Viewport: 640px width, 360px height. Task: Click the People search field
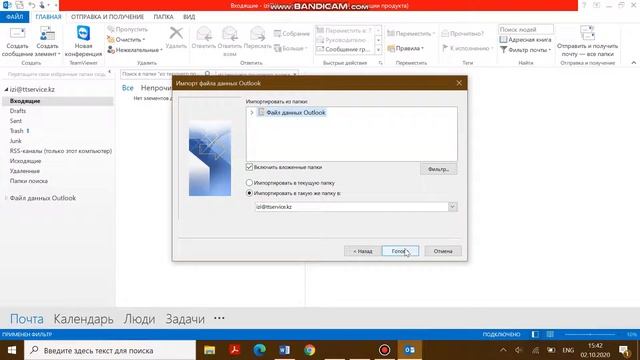tap(526, 29)
